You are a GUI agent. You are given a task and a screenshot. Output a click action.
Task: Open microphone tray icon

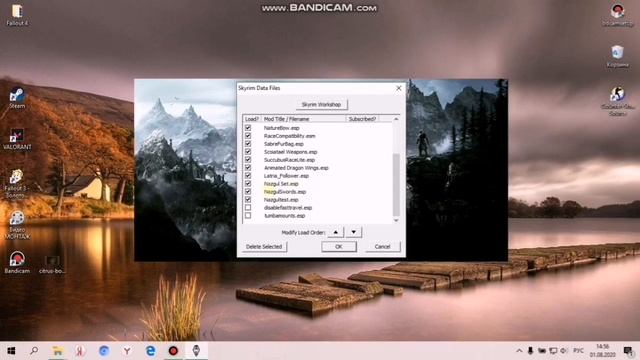(530, 351)
